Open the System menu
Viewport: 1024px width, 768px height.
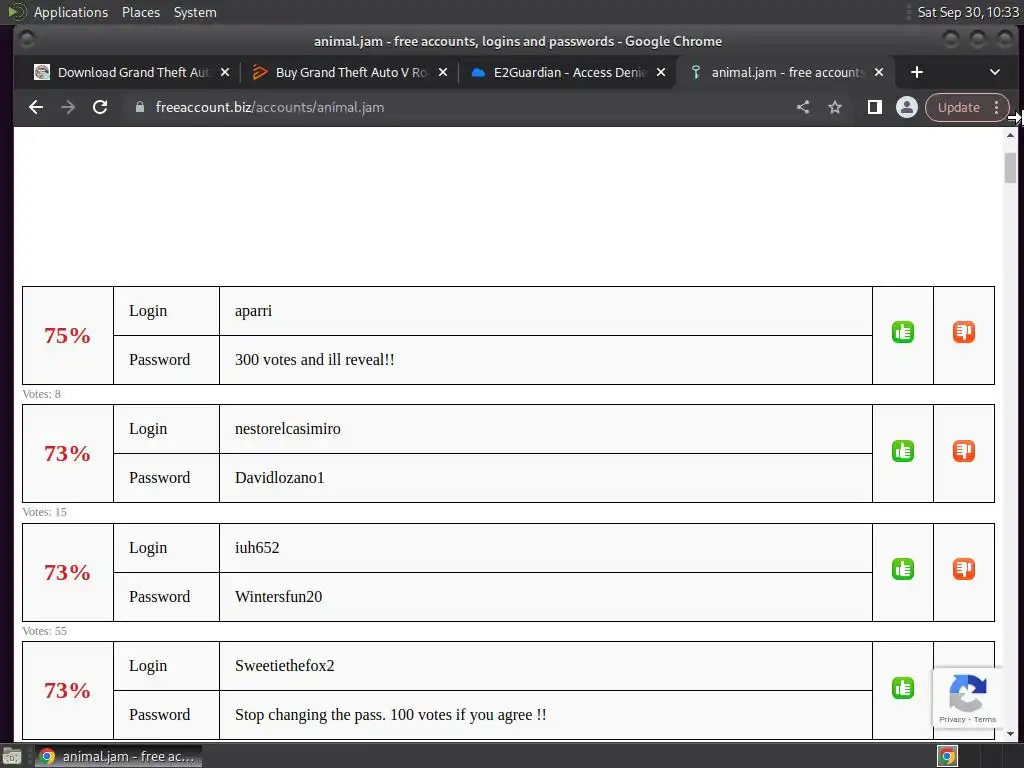point(195,12)
